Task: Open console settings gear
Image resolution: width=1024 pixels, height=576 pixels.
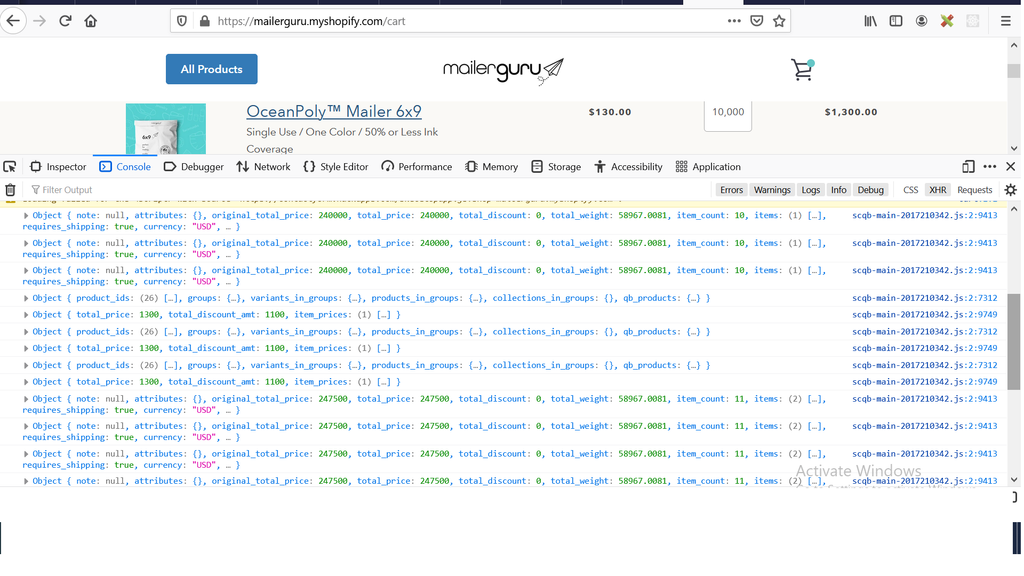Action: [x=1010, y=189]
